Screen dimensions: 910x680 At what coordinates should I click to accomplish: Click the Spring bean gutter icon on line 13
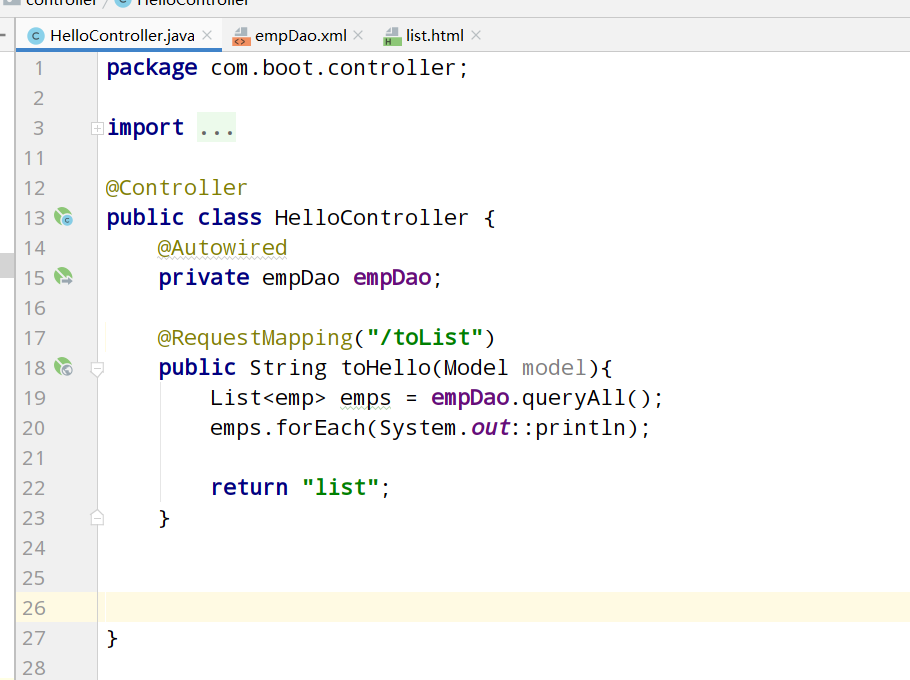pyautogui.click(x=64, y=217)
